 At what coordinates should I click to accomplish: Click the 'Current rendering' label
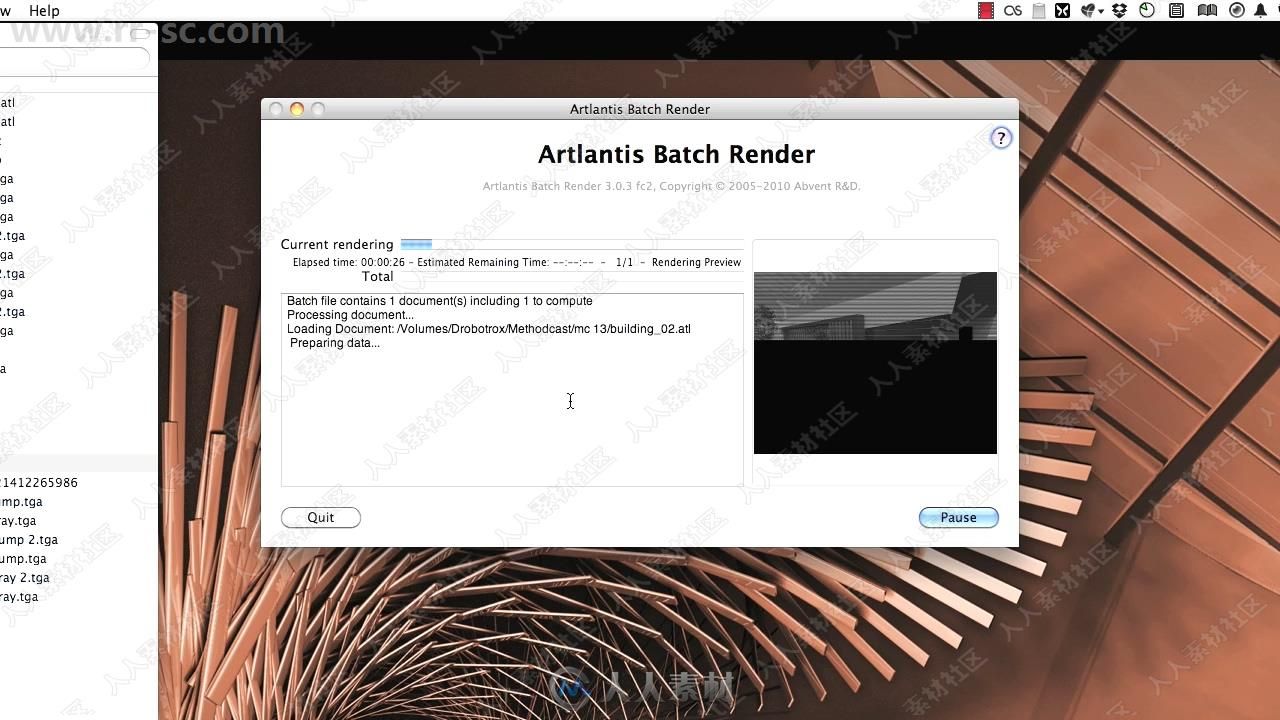coord(337,244)
